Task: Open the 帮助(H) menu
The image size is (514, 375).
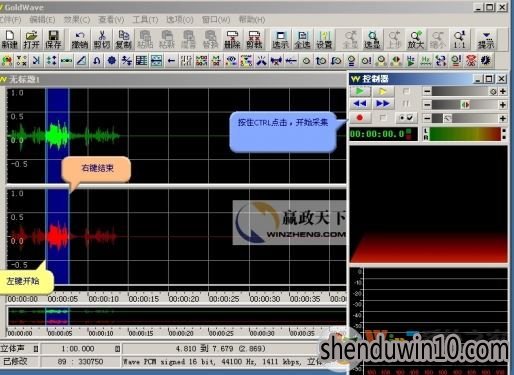Action: pyautogui.click(x=252, y=20)
